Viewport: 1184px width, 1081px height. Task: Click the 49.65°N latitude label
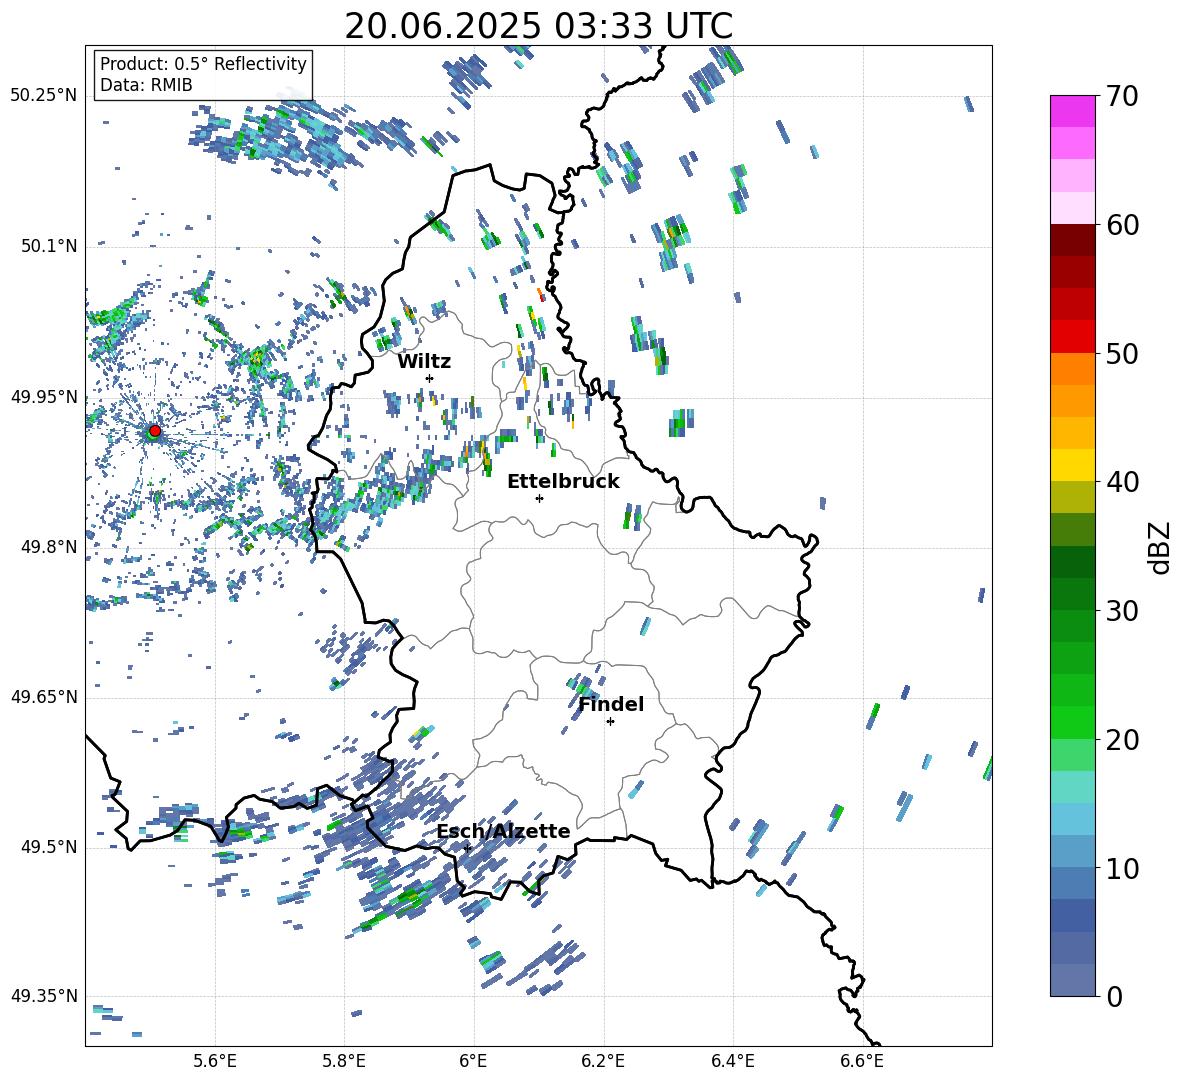coord(44,697)
